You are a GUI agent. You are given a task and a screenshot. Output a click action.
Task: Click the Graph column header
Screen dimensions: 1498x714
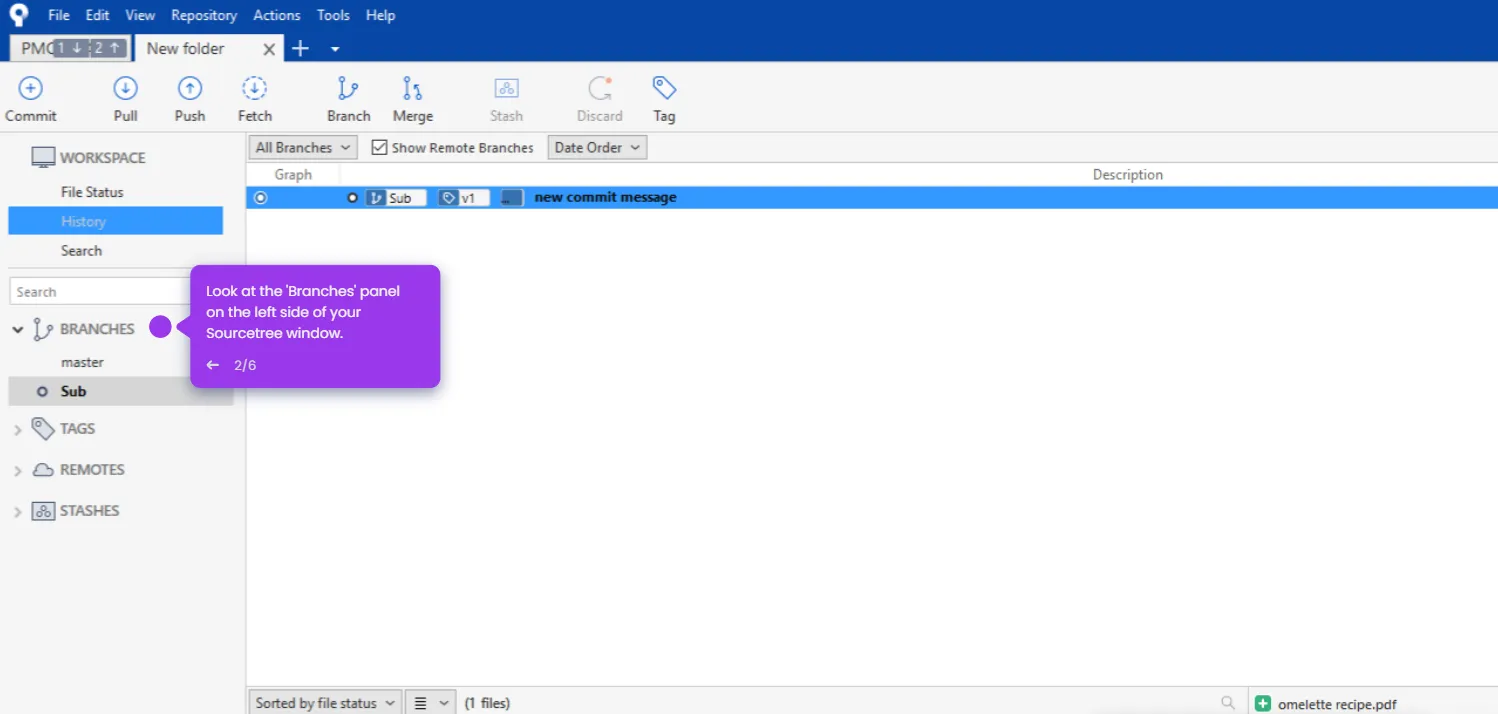293,175
